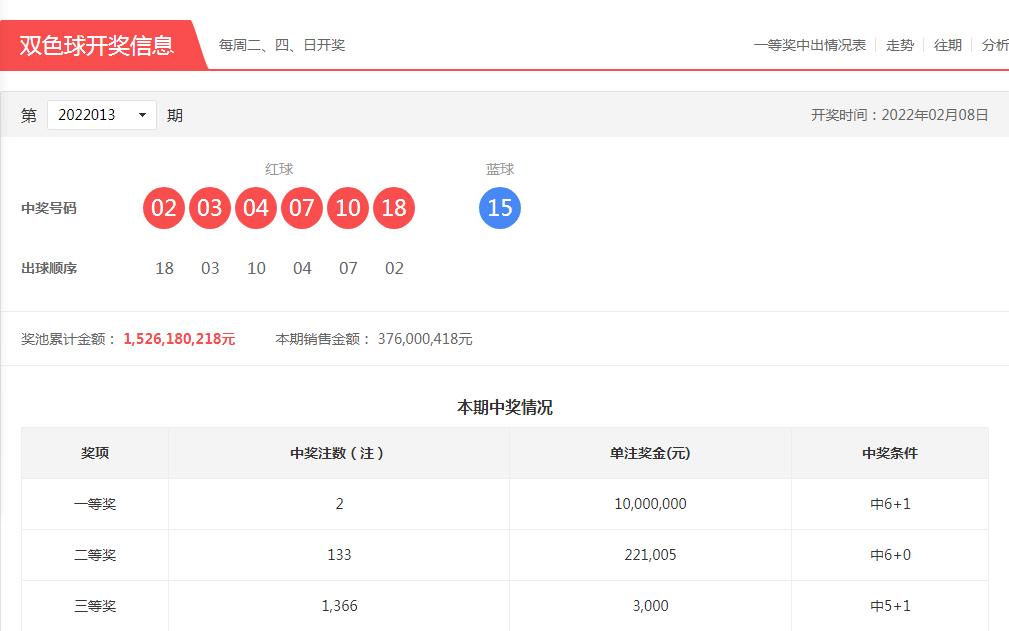This screenshot has height=631, width=1009.
Task: Click the 中奖注数（注）column header
Action: coord(337,453)
